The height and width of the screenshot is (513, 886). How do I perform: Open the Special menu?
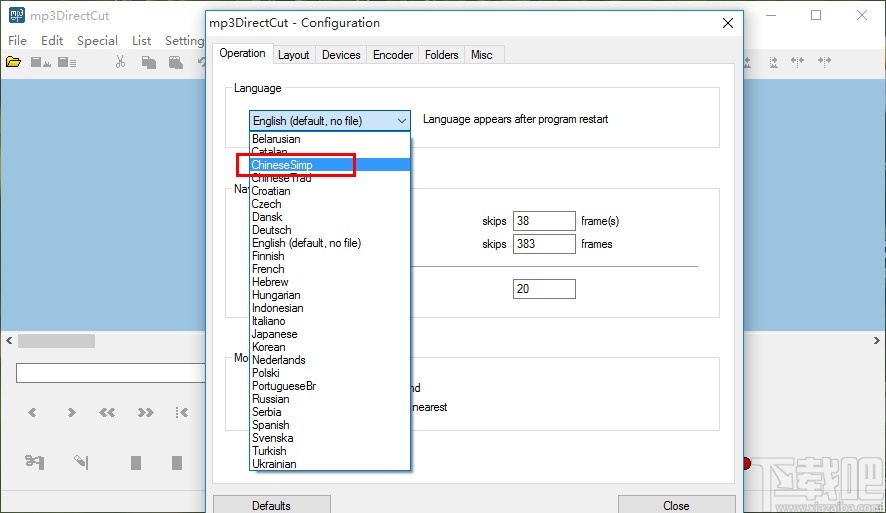tap(97, 41)
